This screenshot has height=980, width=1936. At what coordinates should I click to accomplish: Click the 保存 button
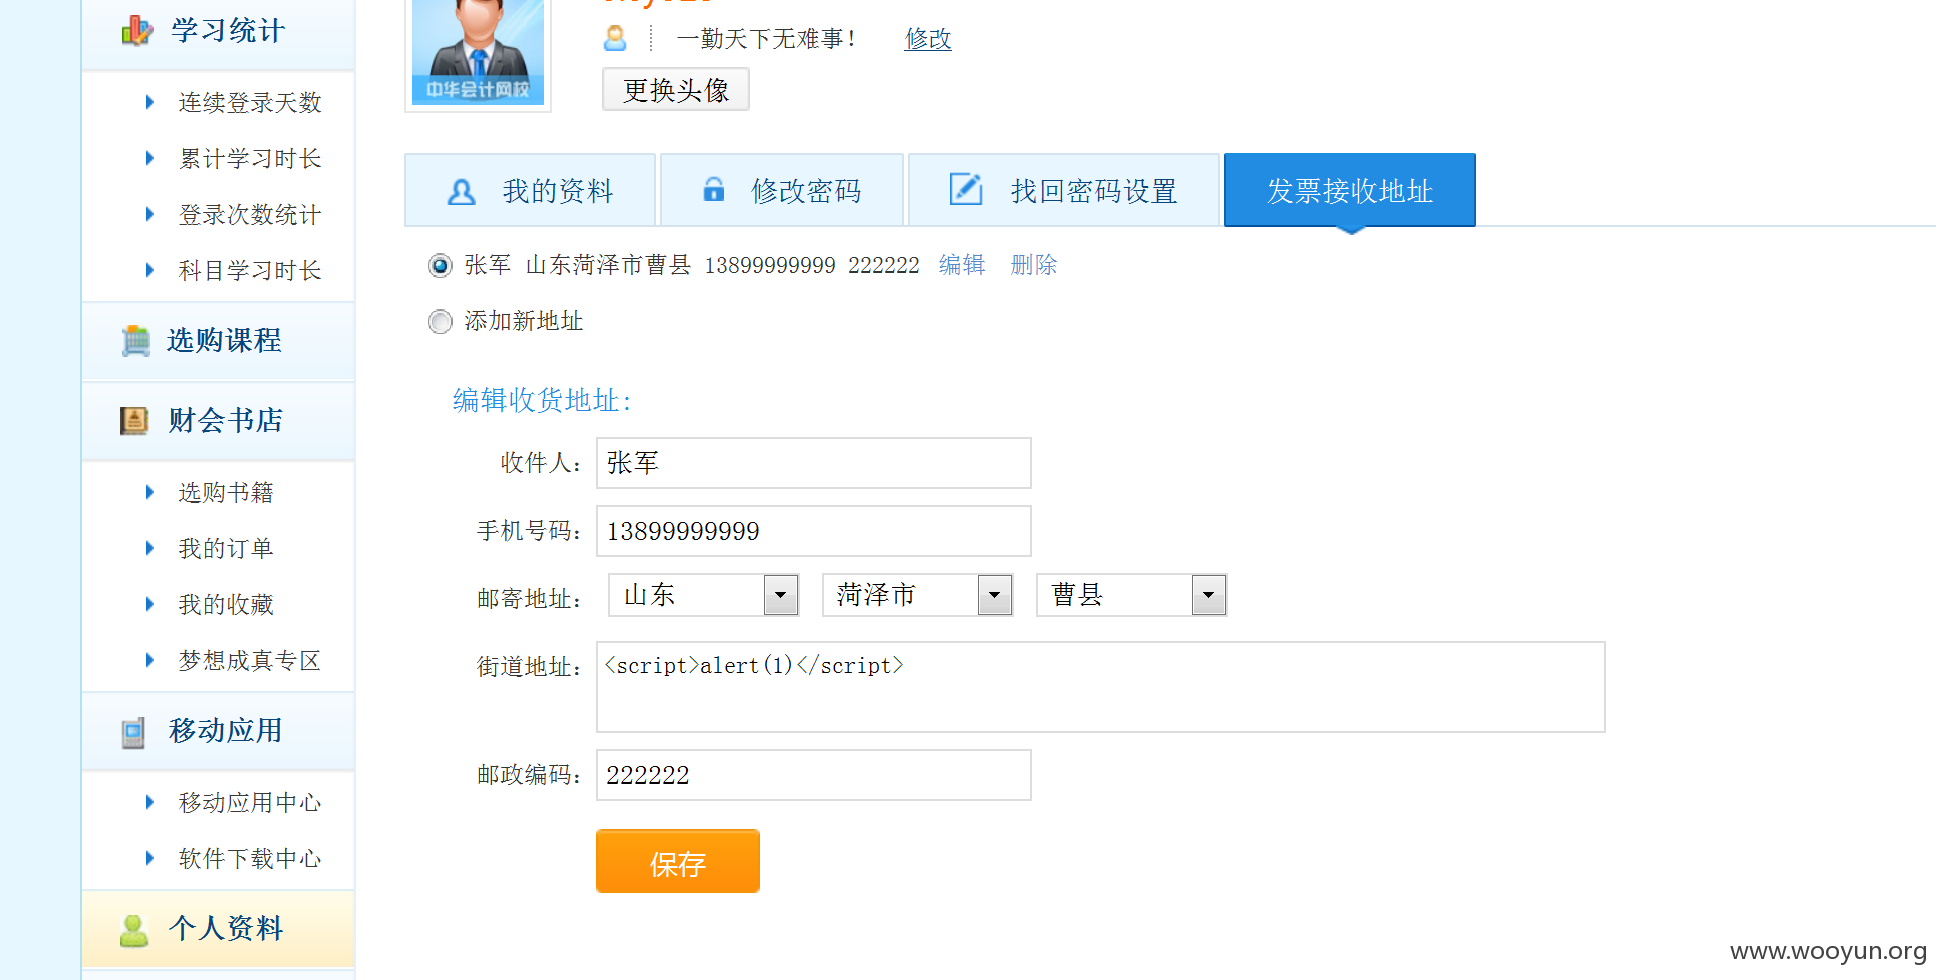click(678, 861)
